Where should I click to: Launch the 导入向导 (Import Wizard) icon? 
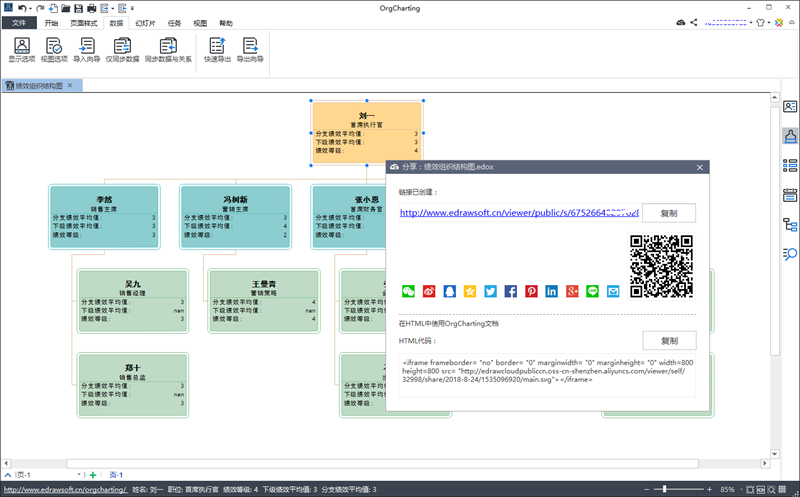click(x=87, y=50)
